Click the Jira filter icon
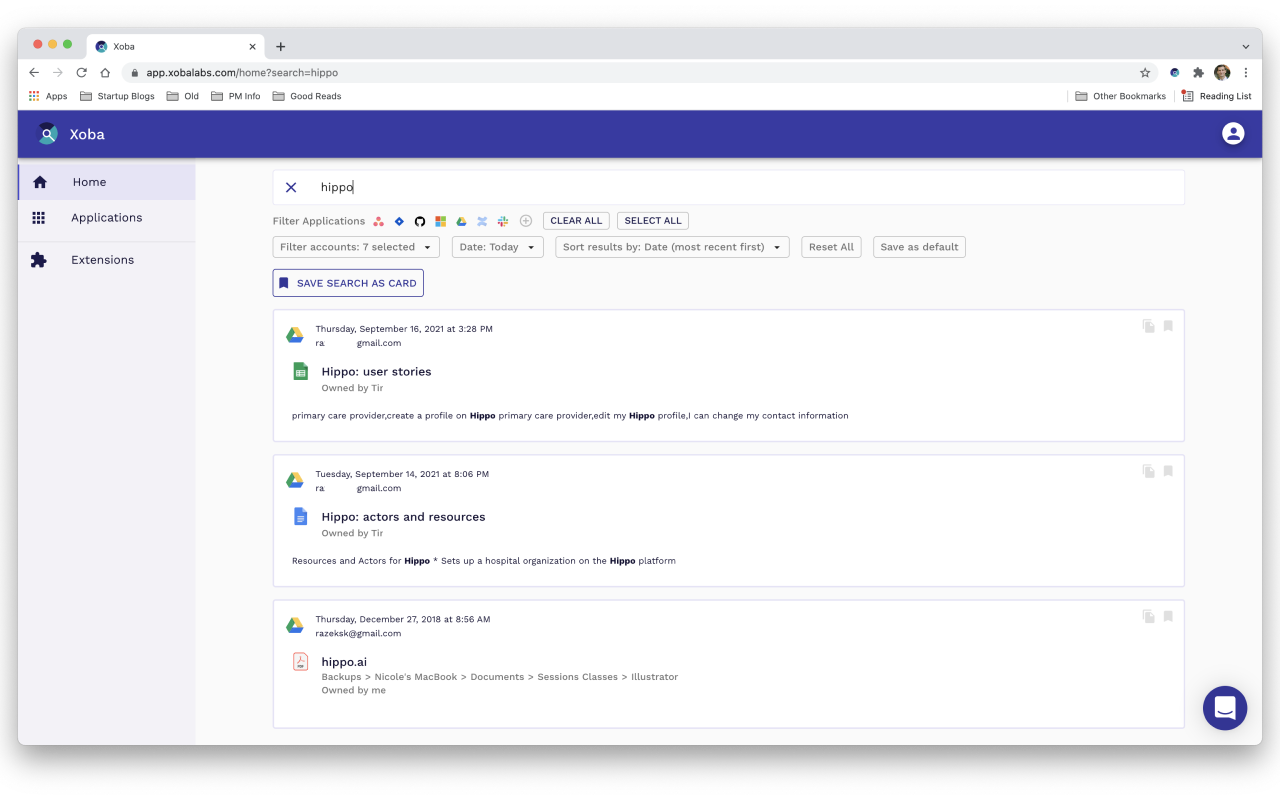This screenshot has width=1280, height=800. (x=399, y=221)
